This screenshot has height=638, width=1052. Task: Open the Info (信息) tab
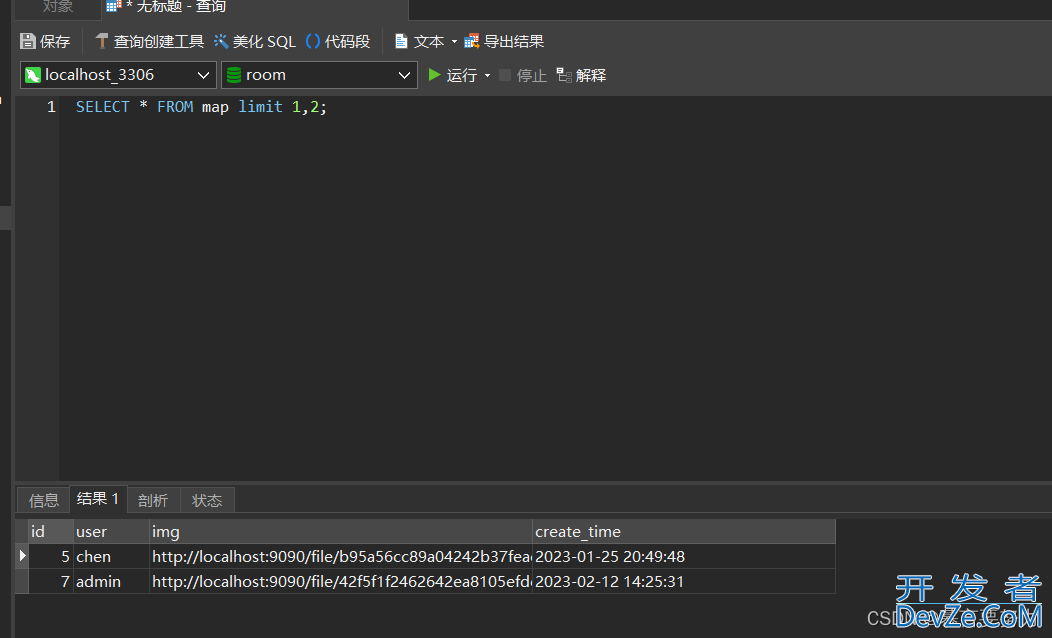[44, 500]
